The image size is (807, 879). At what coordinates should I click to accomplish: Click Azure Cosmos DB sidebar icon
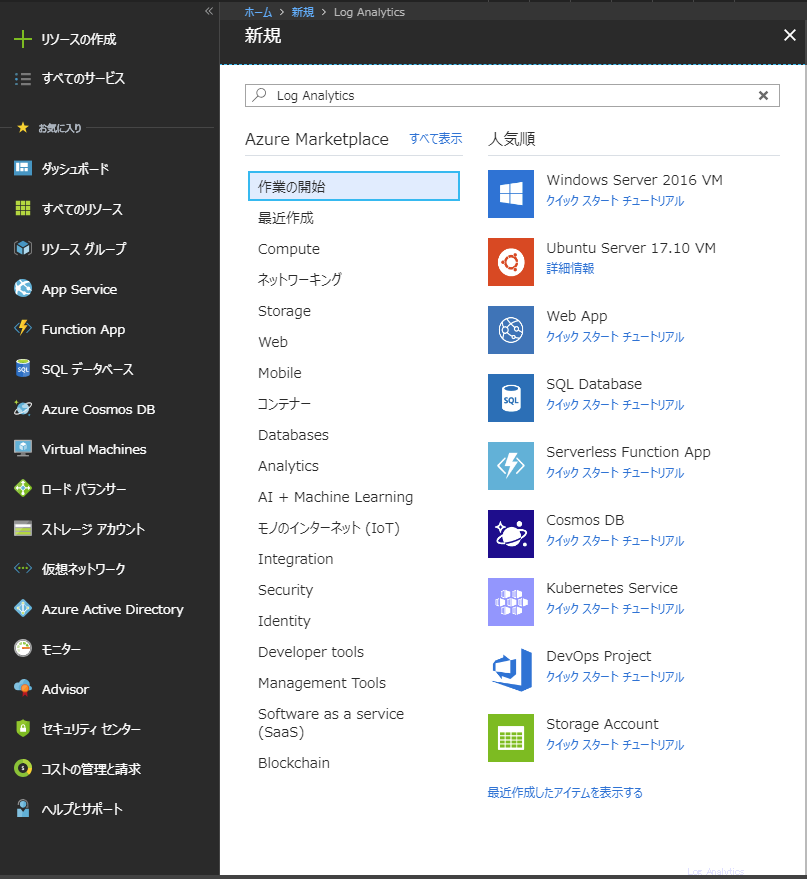[x=22, y=409]
